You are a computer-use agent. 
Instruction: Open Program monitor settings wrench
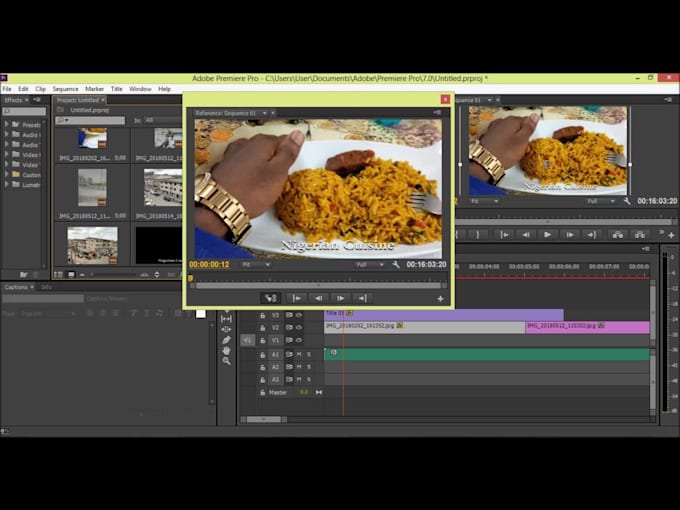(627, 201)
